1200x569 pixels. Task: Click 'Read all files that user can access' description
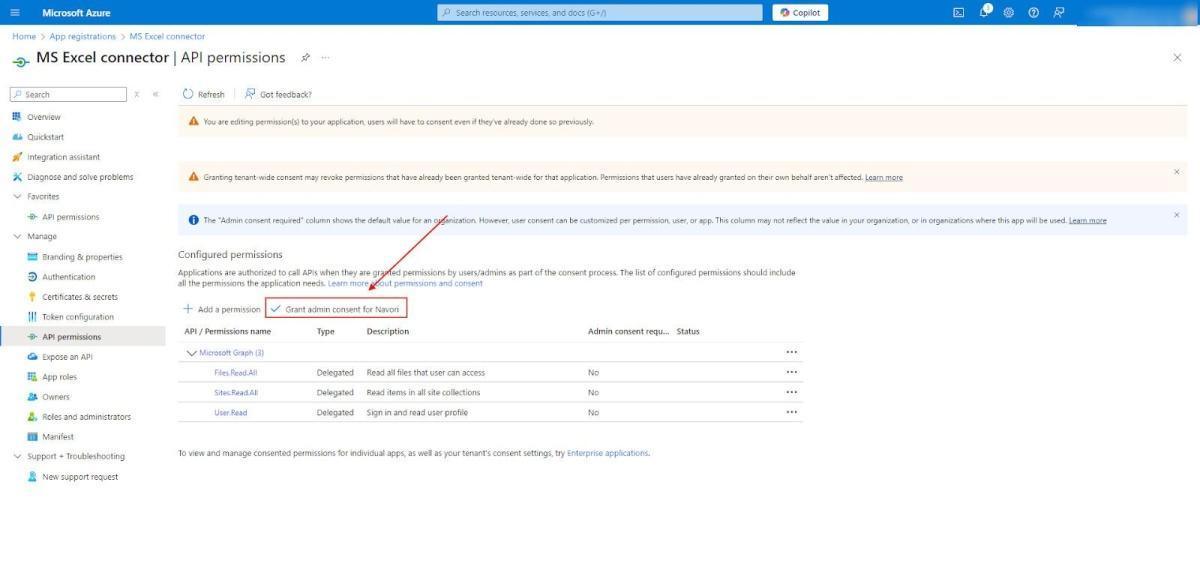click(426, 372)
